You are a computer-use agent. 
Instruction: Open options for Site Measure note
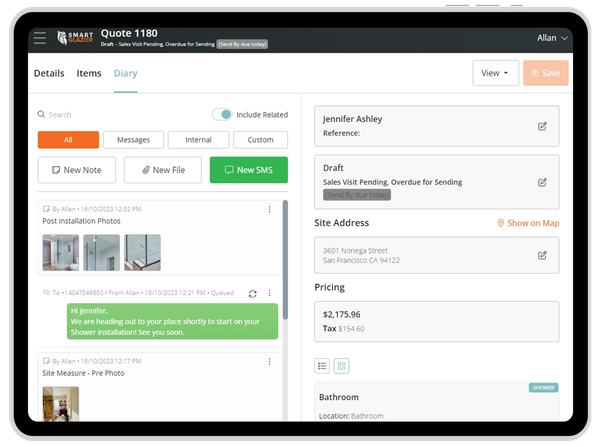pos(269,361)
